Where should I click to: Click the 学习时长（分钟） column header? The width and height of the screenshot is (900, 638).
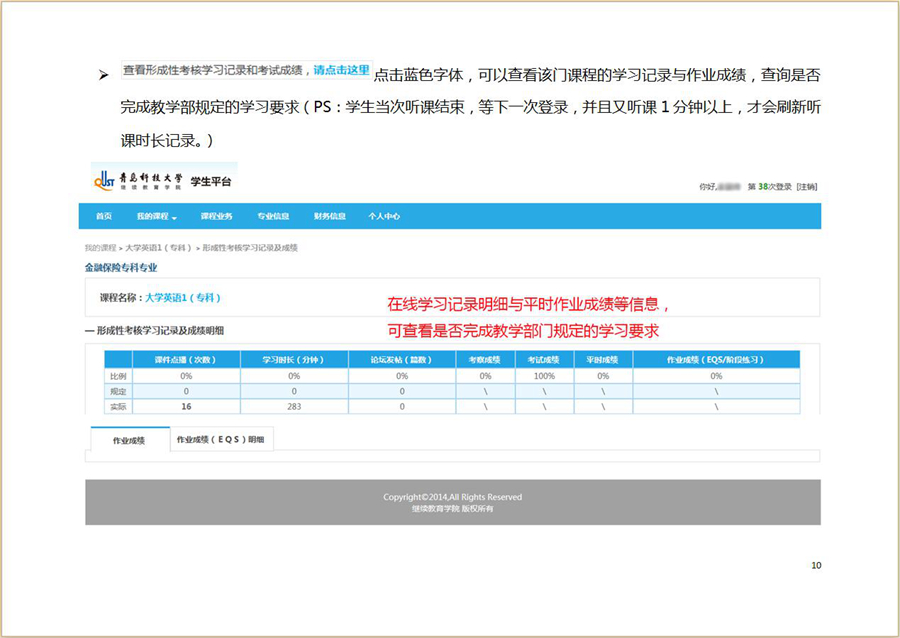[x=294, y=359]
